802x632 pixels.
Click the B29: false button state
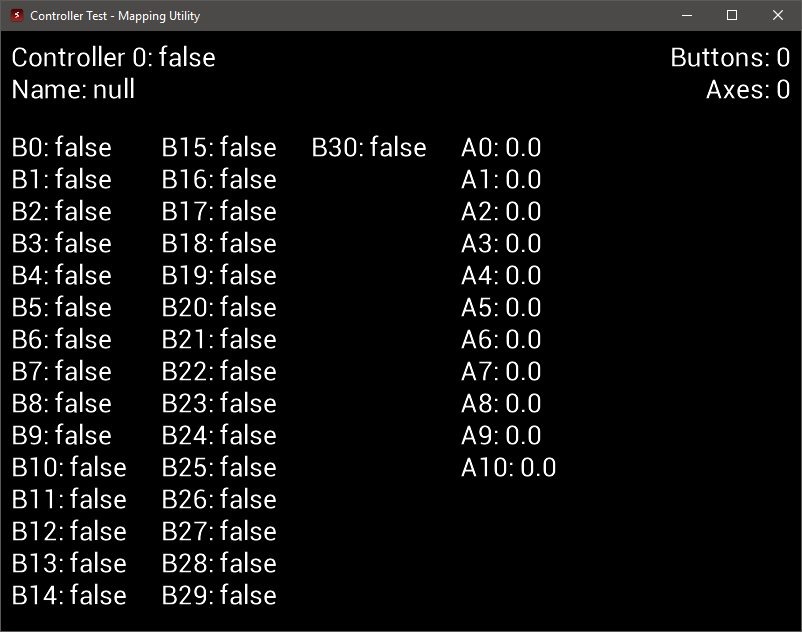[219, 595]
